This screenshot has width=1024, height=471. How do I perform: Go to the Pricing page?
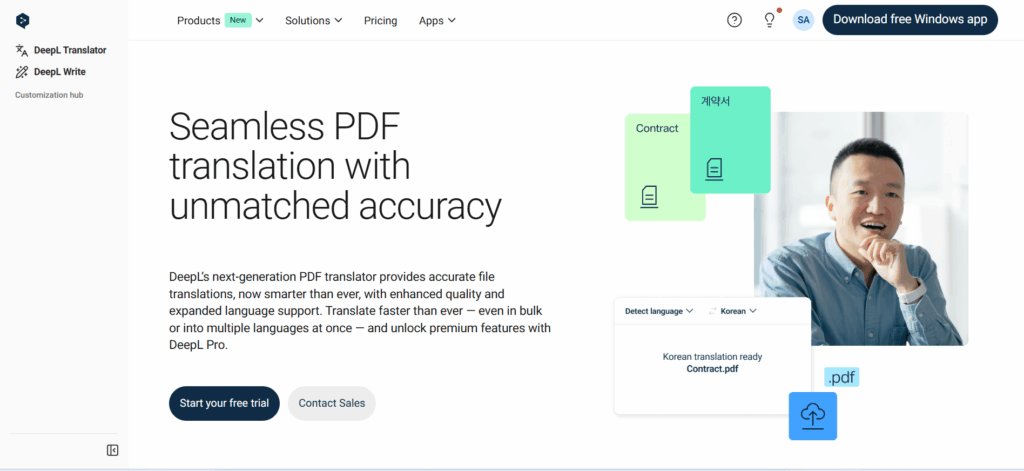coord(381,20)
